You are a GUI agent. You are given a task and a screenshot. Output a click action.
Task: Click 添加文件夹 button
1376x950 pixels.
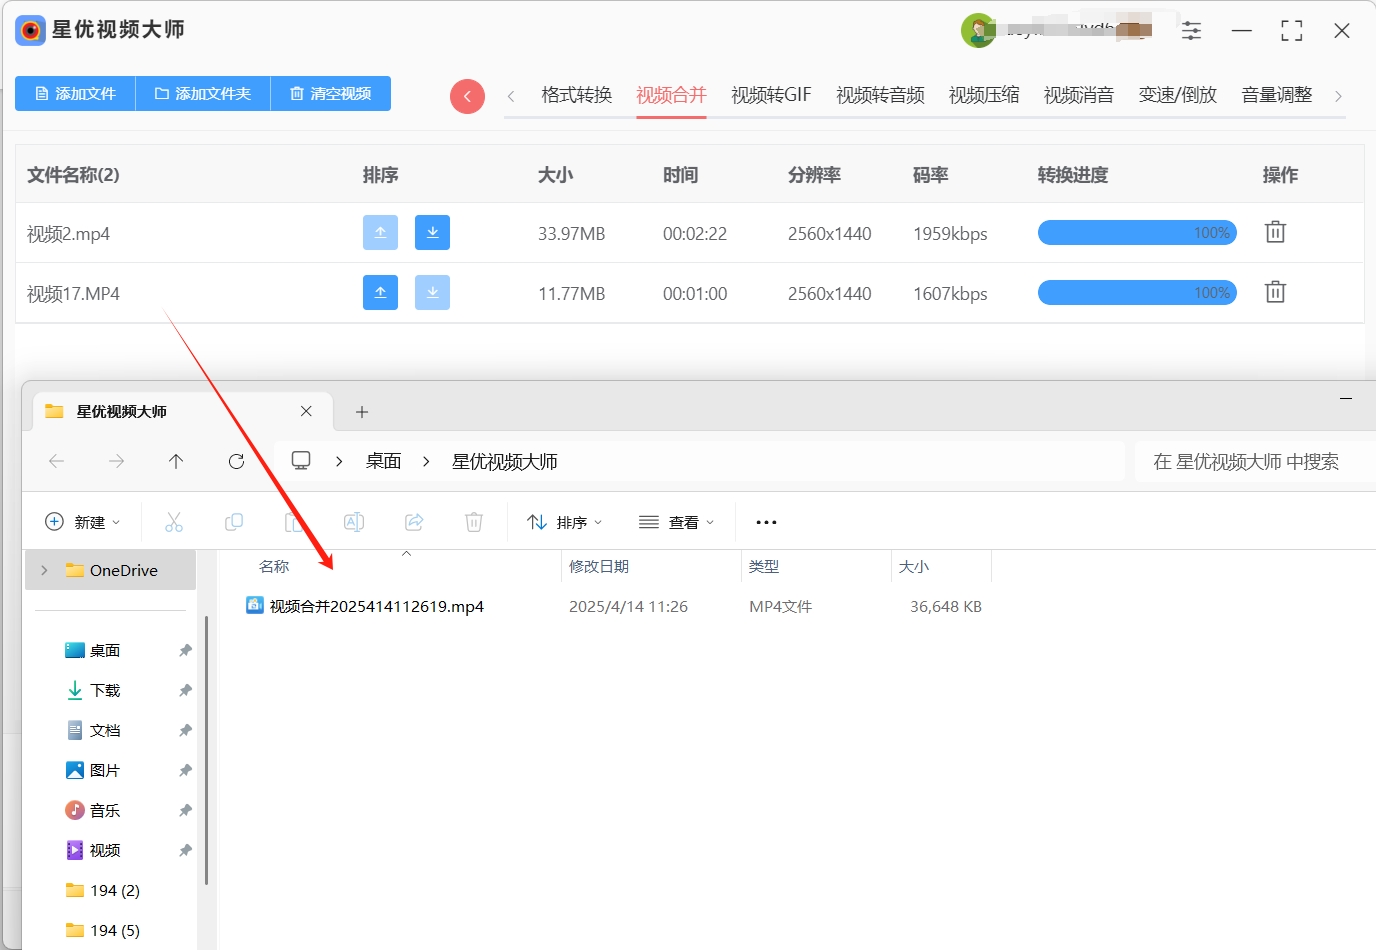203,93
